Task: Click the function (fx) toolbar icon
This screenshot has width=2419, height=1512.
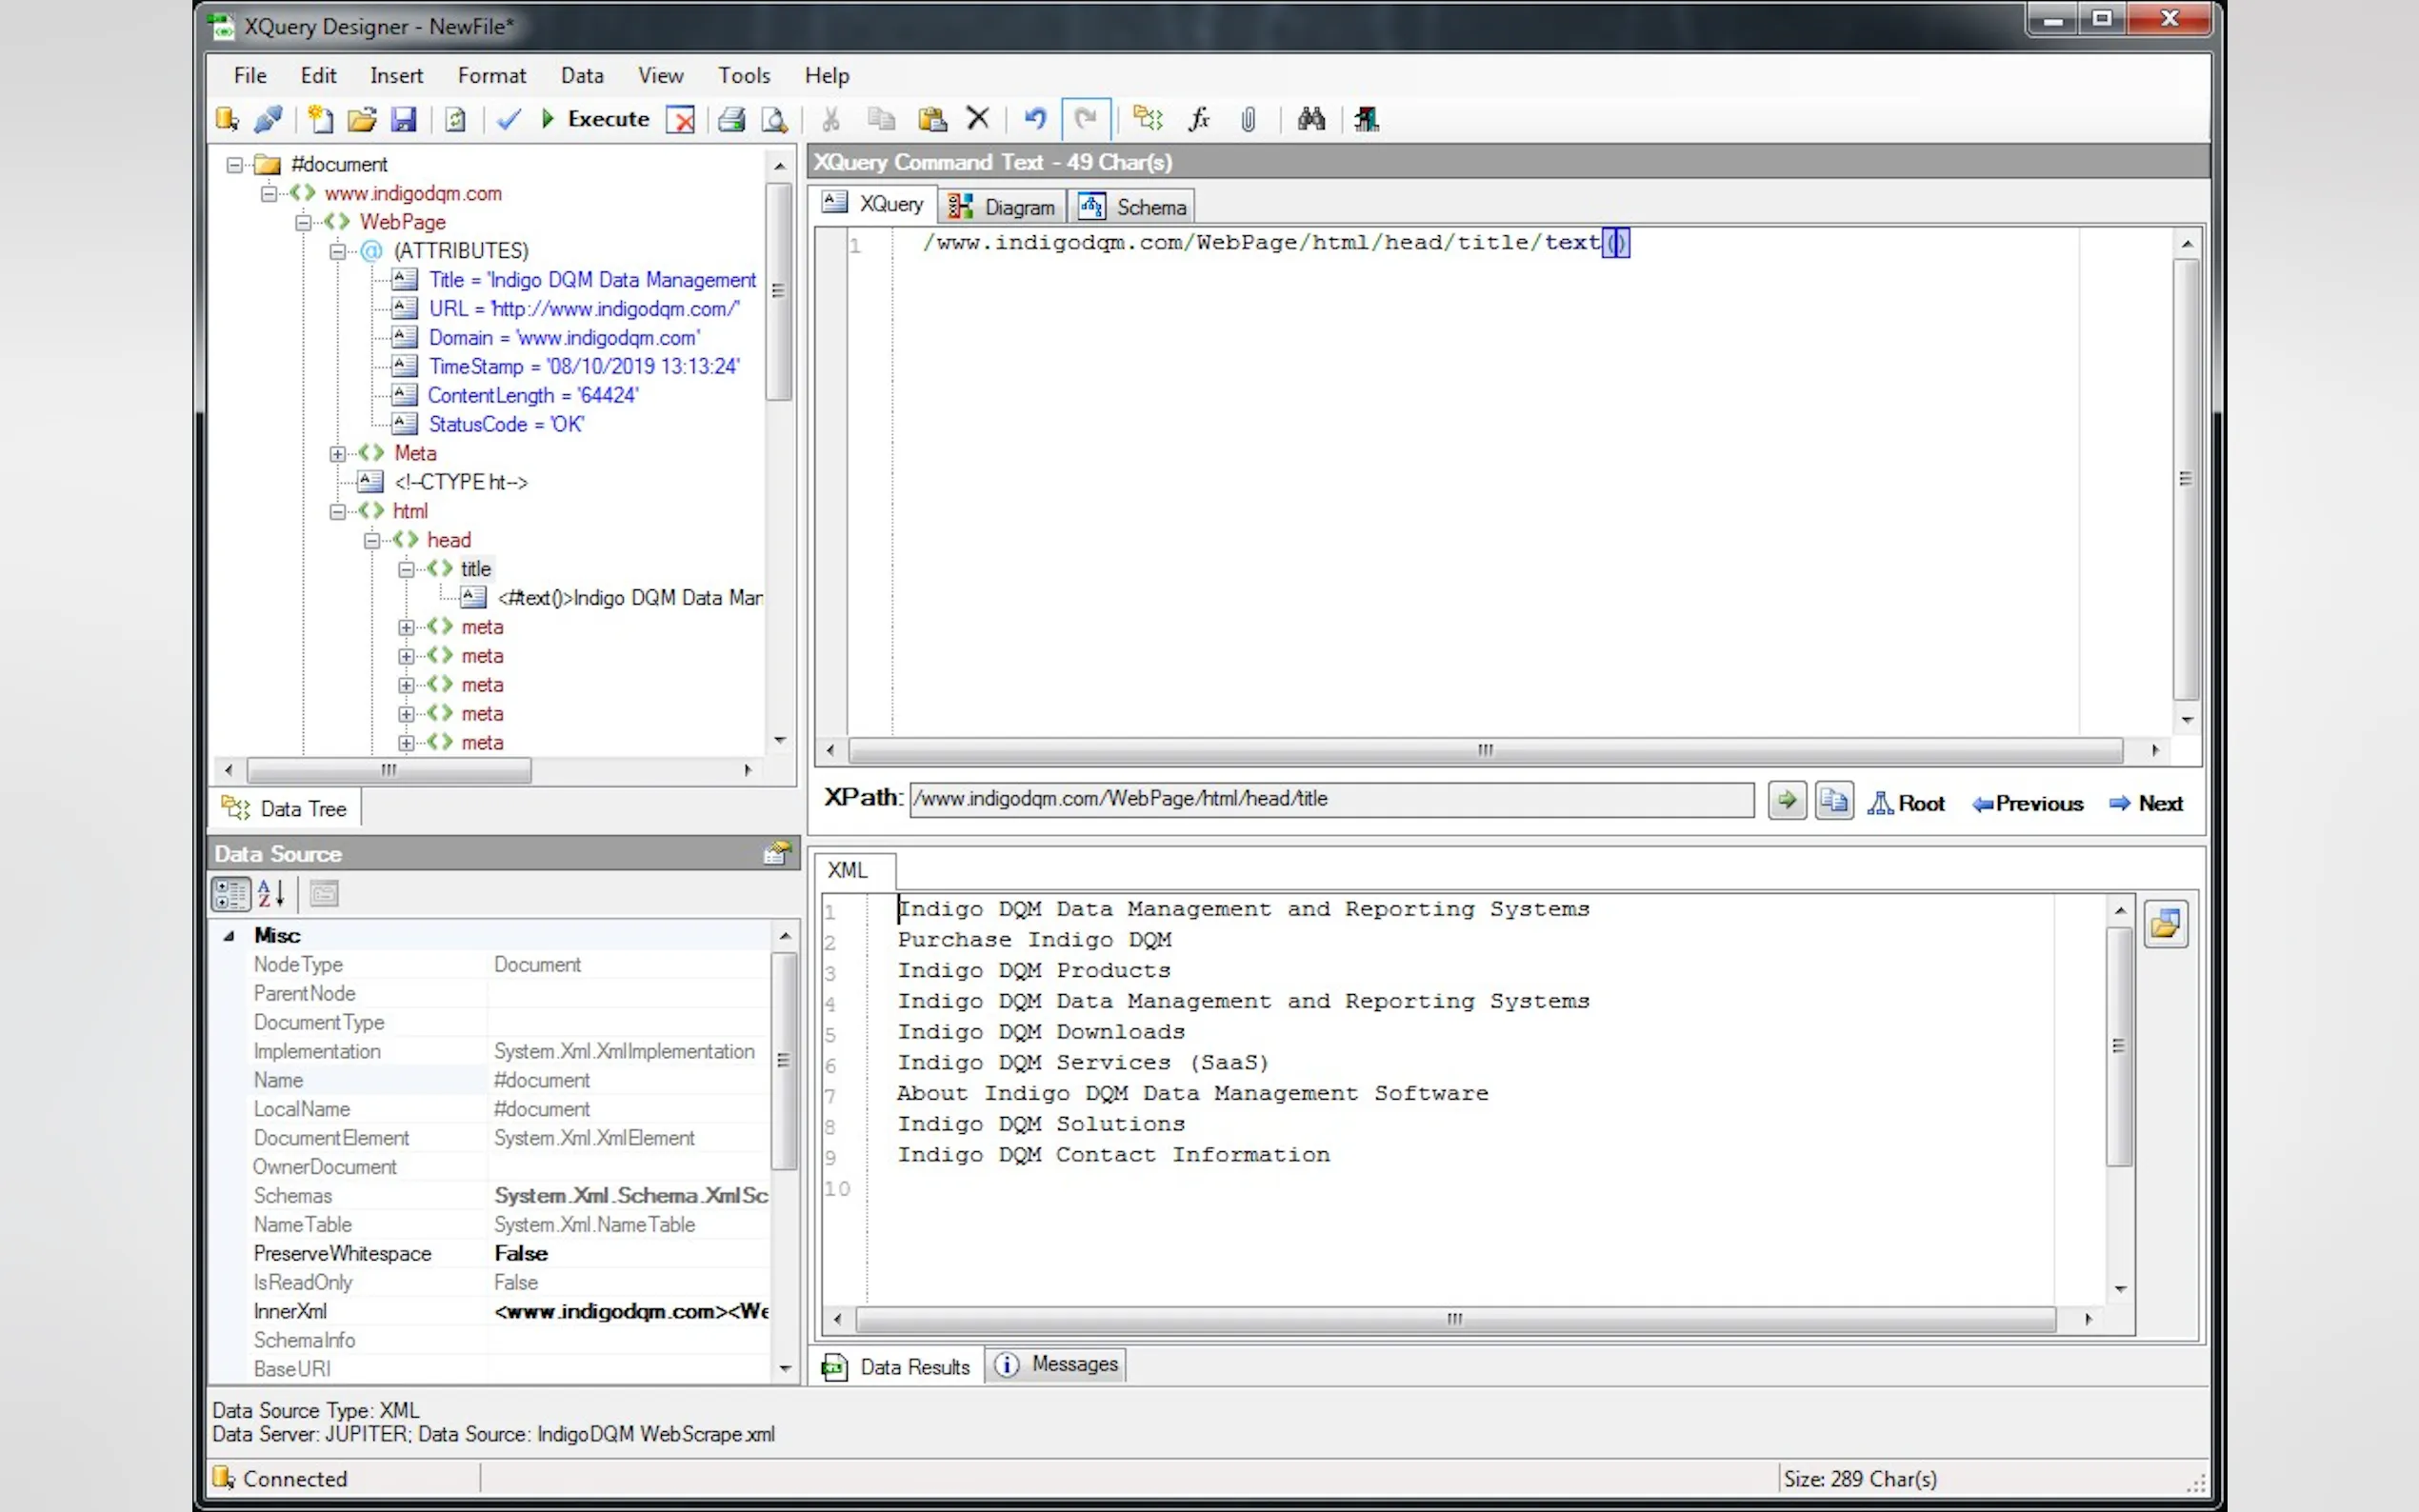Action: (x=1198, y=120)
